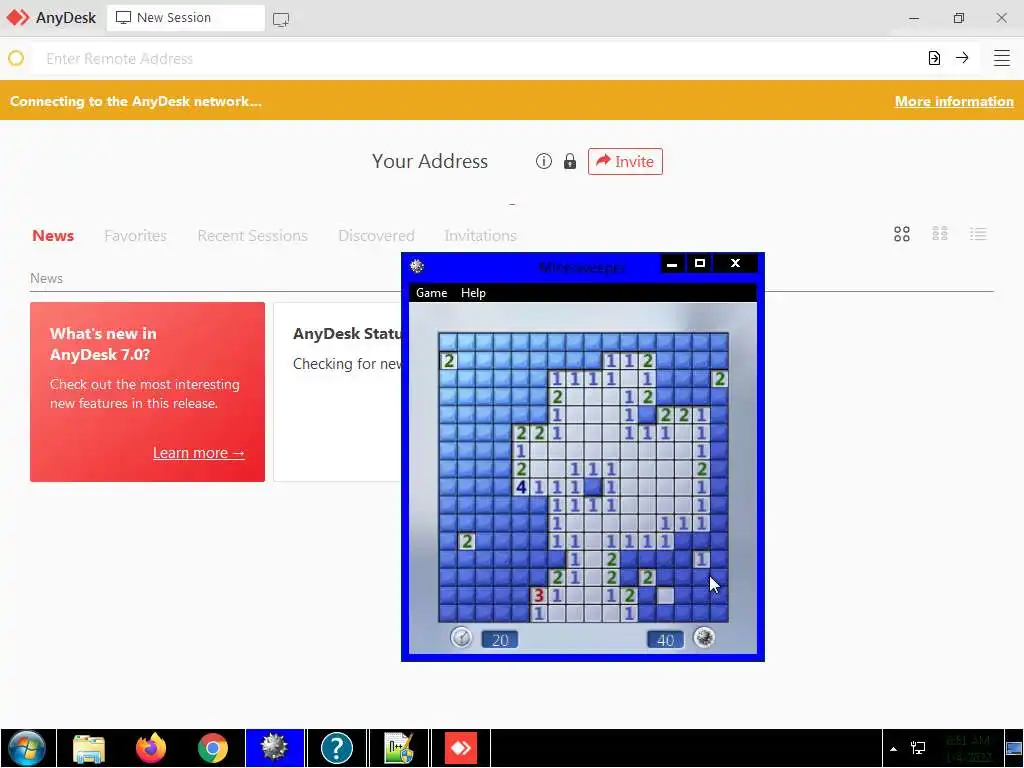Screen dimensions: 1024x768
Task: Click the connection status circle icon
Action: click(16, 59)
